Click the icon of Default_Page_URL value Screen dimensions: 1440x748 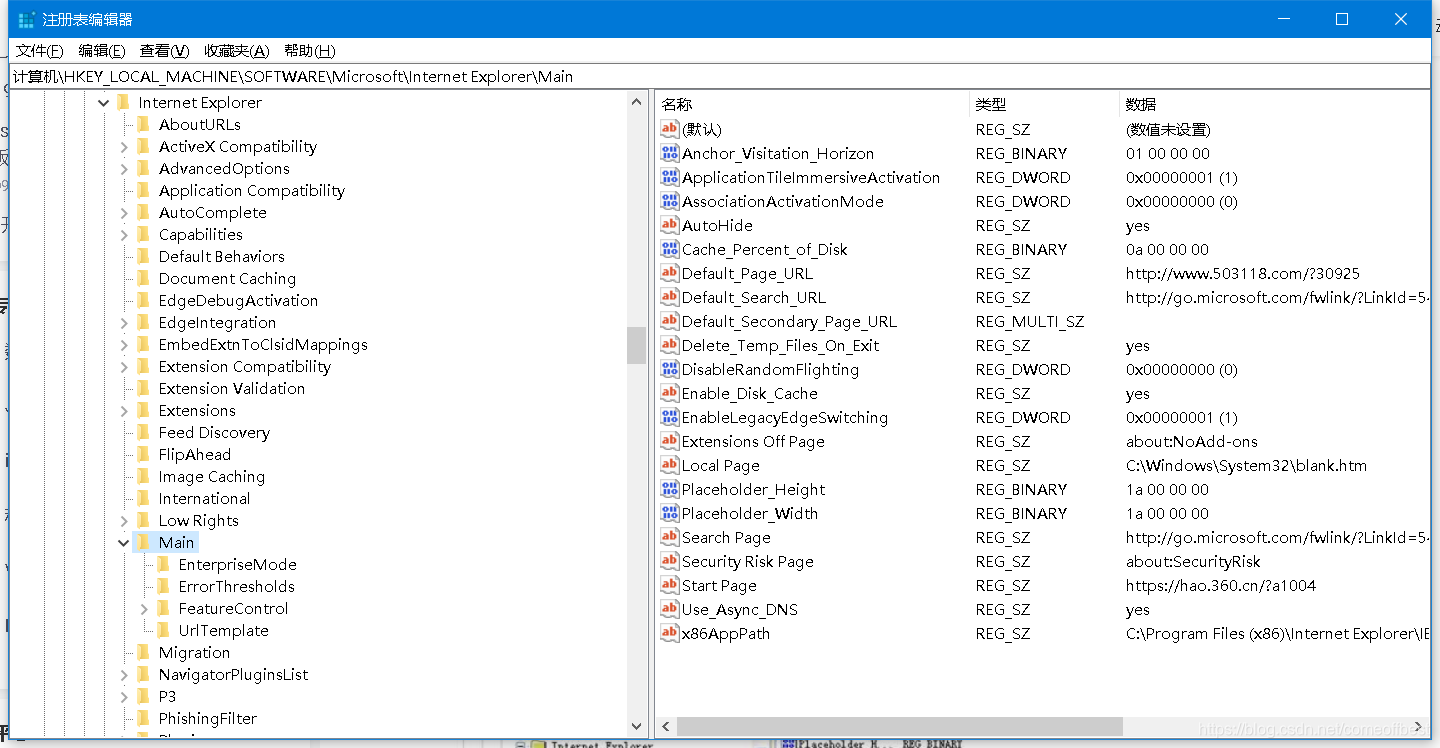pyautogui.click(x=670, y=273)
